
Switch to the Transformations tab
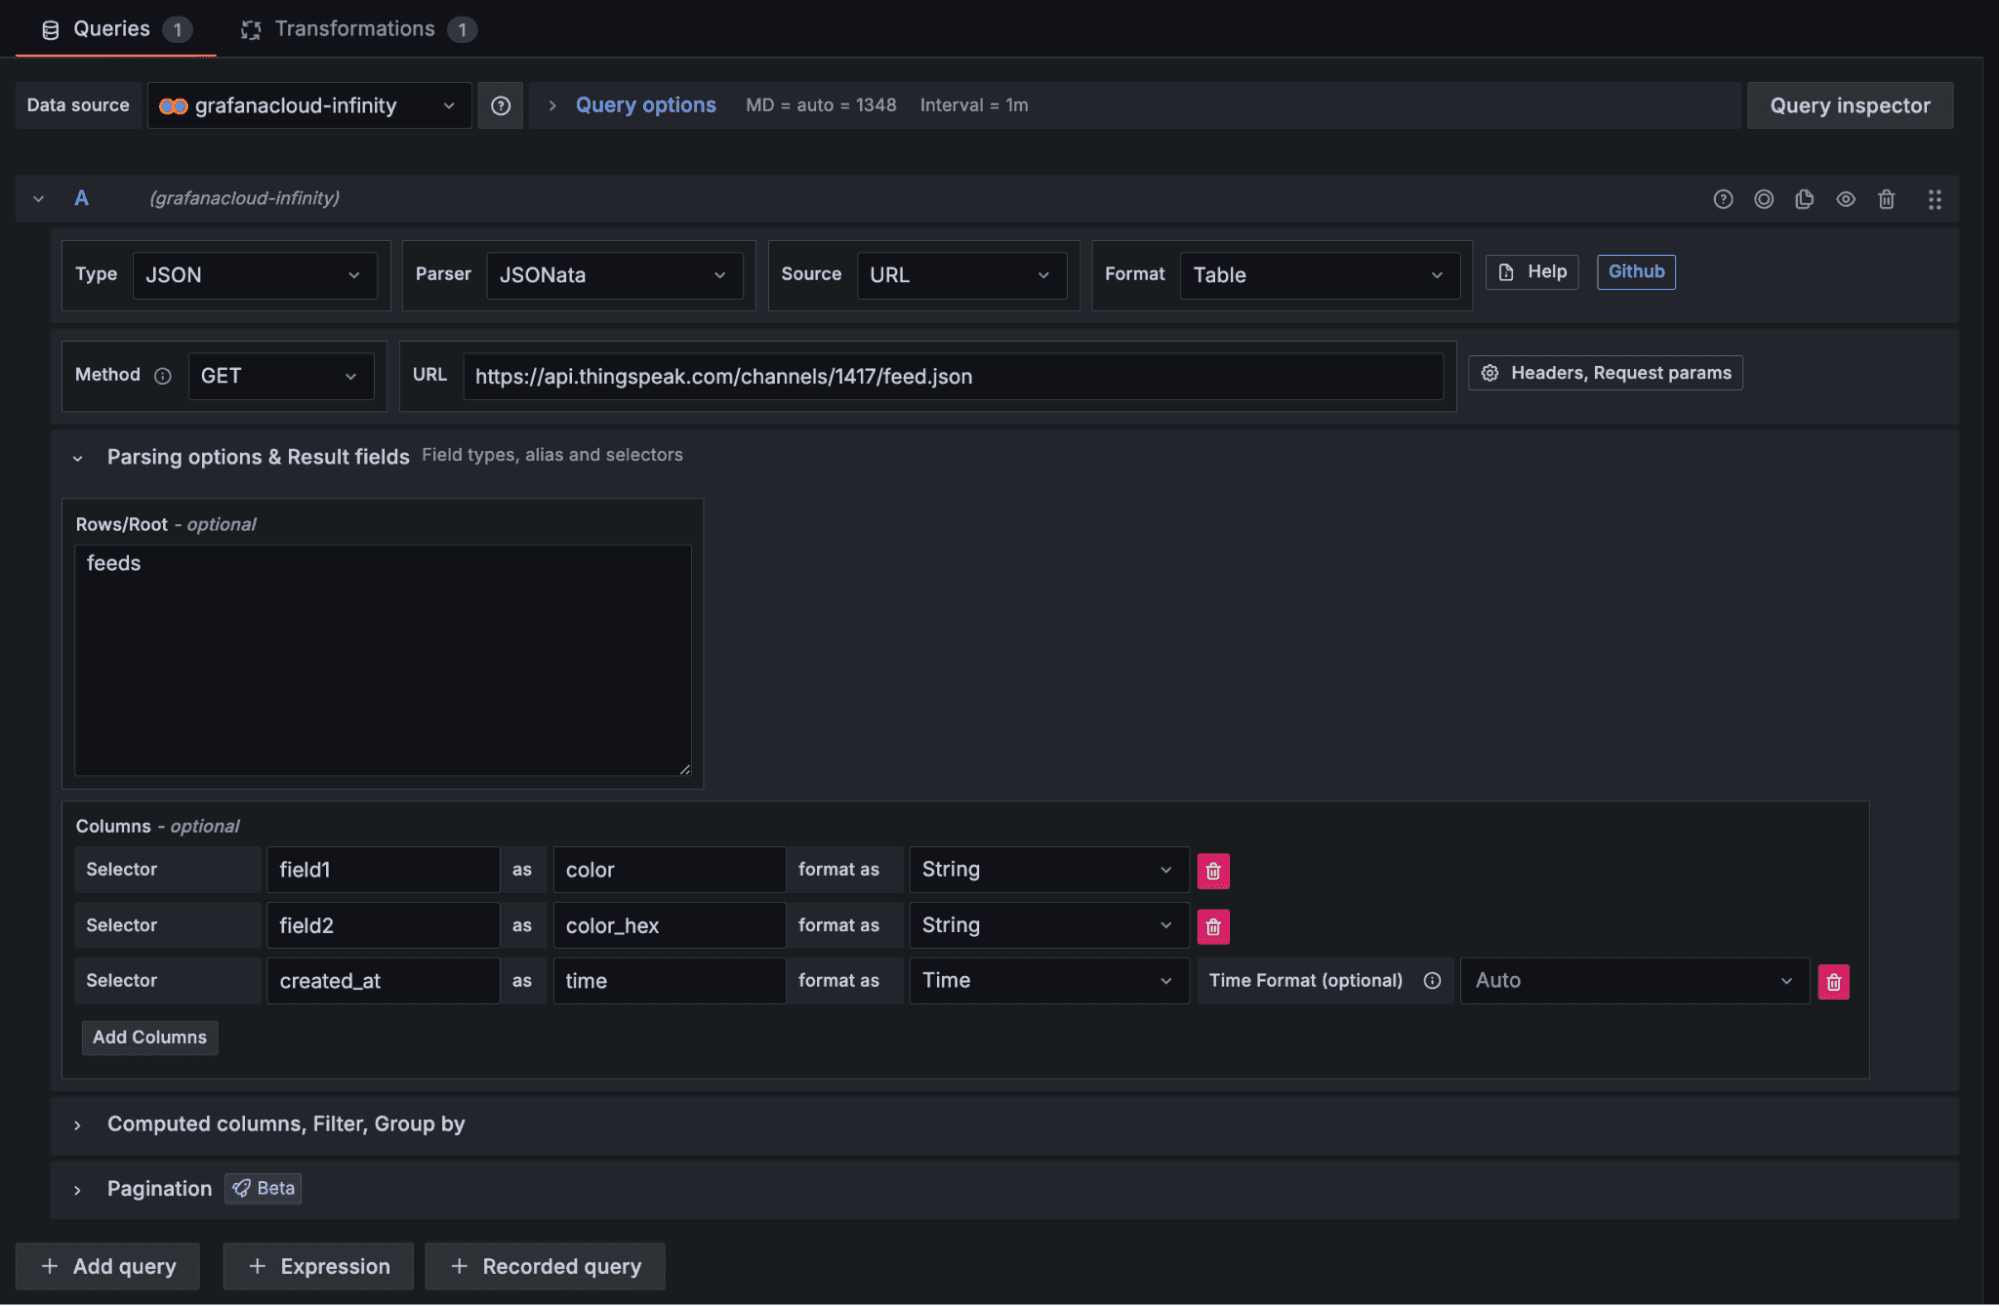(x=355, y=28)
